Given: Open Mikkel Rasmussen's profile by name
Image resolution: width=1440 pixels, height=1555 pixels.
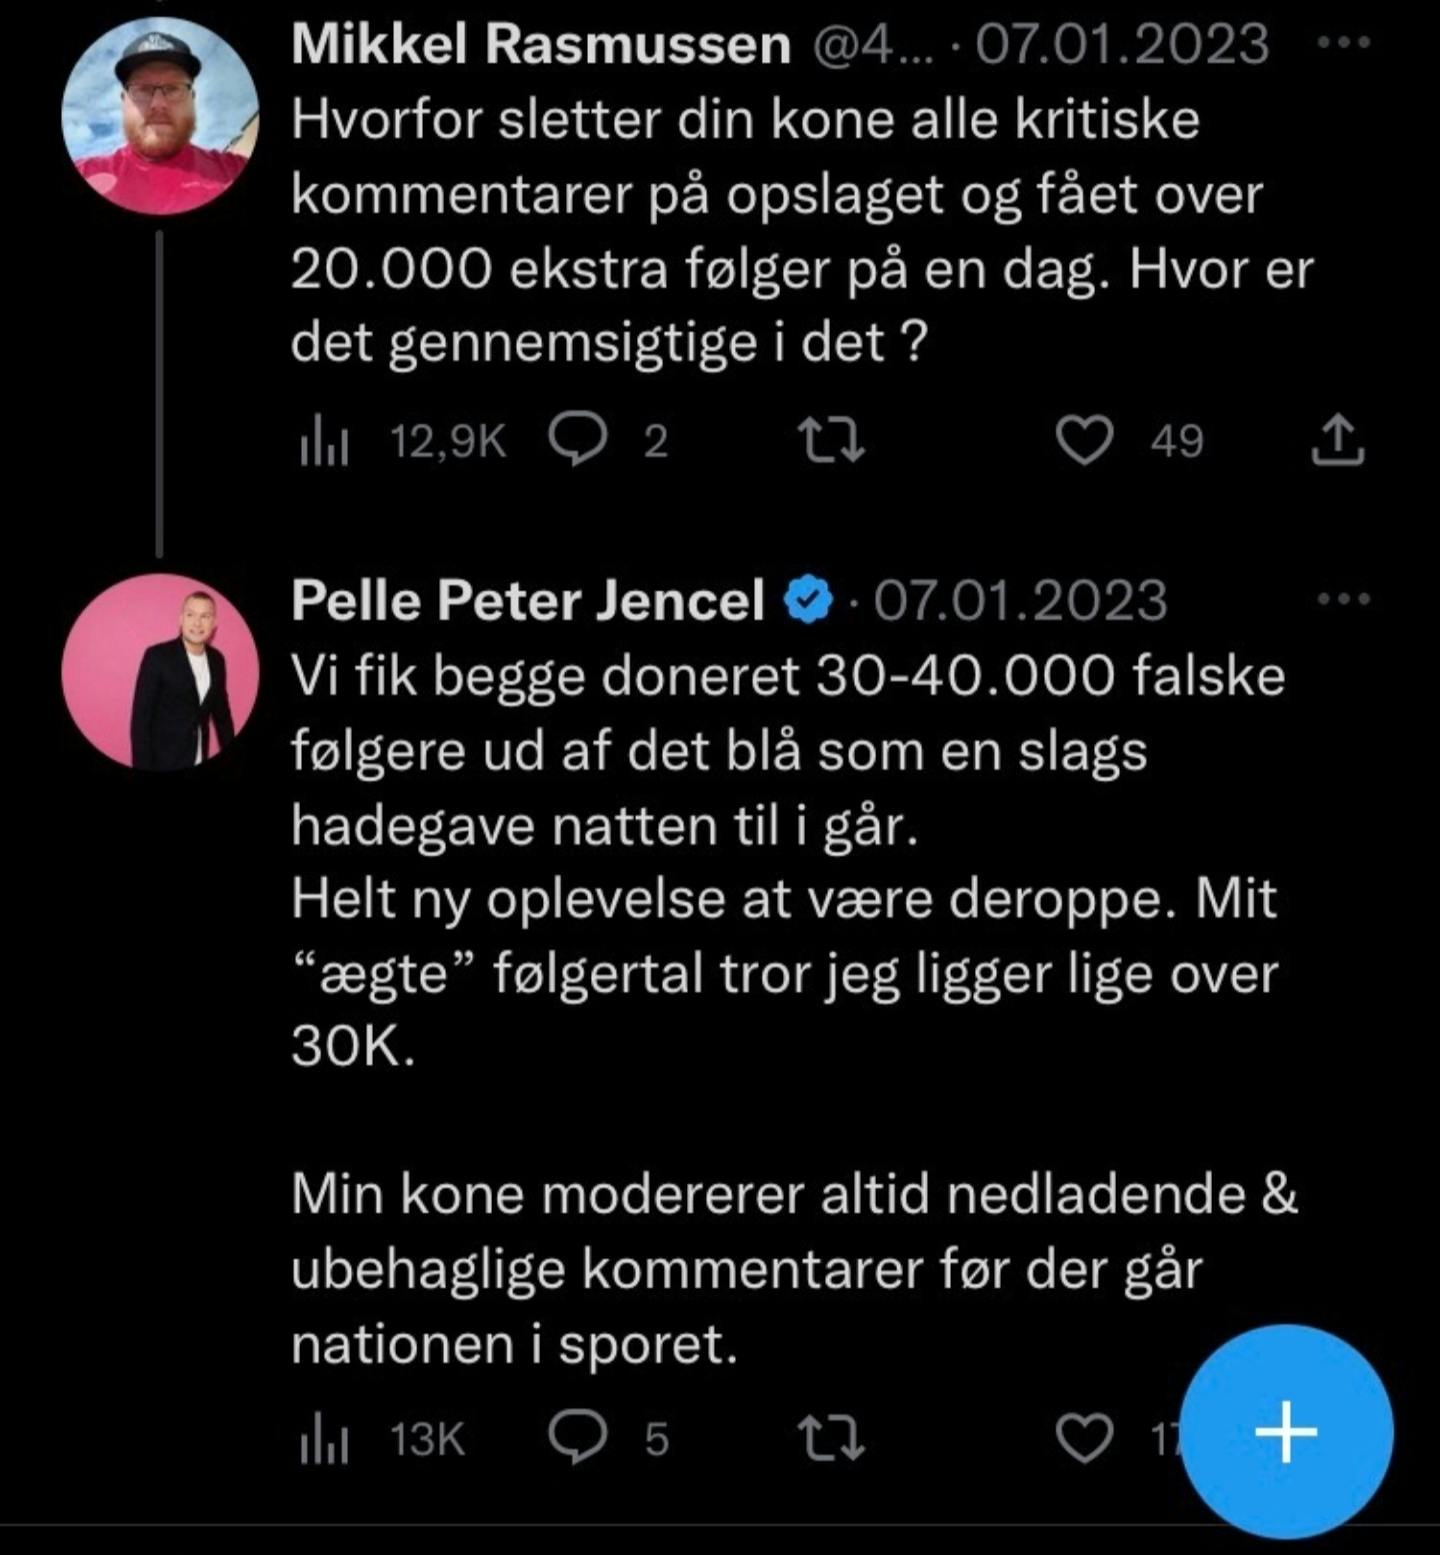Looking at the screenshot, I should [x=541, y=45].
